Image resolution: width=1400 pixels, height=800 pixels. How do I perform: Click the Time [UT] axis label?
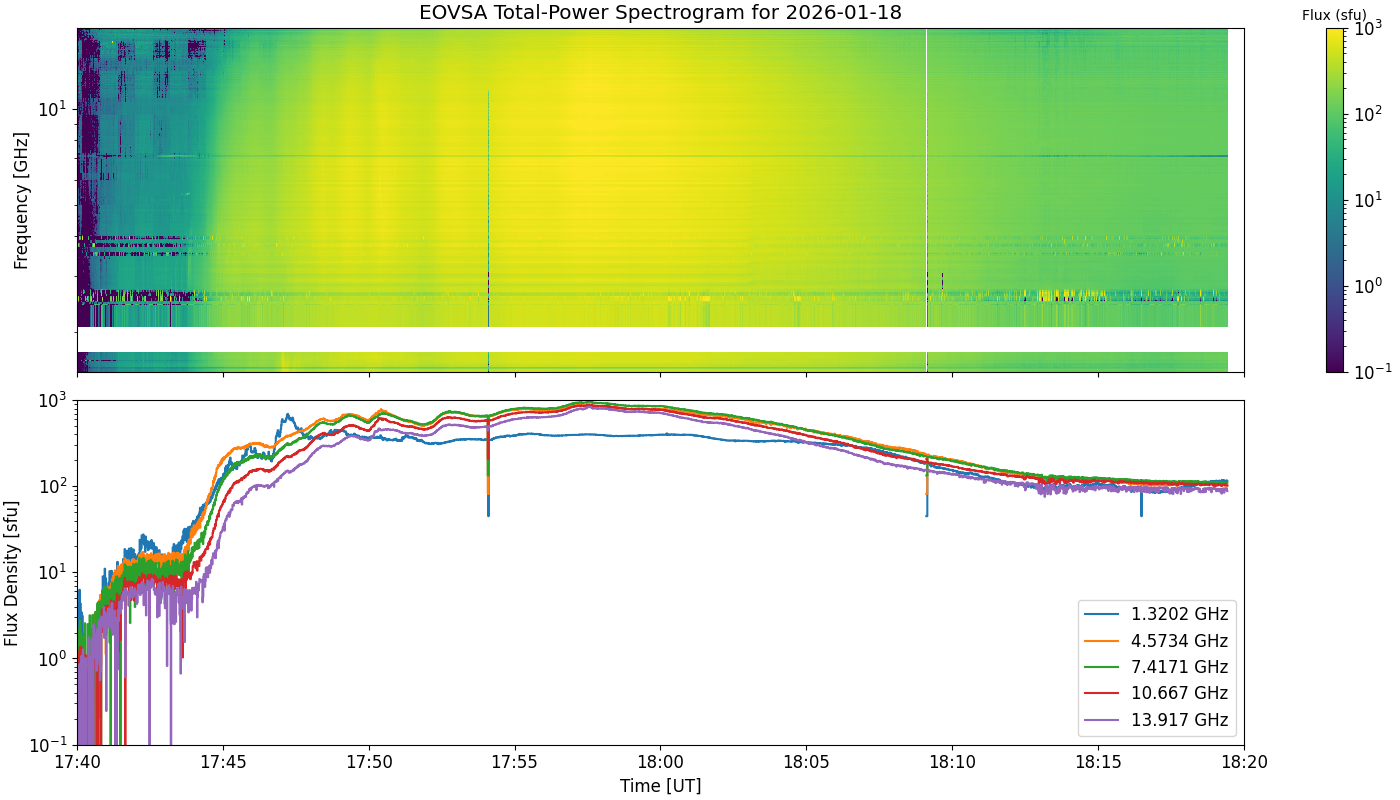660,786
